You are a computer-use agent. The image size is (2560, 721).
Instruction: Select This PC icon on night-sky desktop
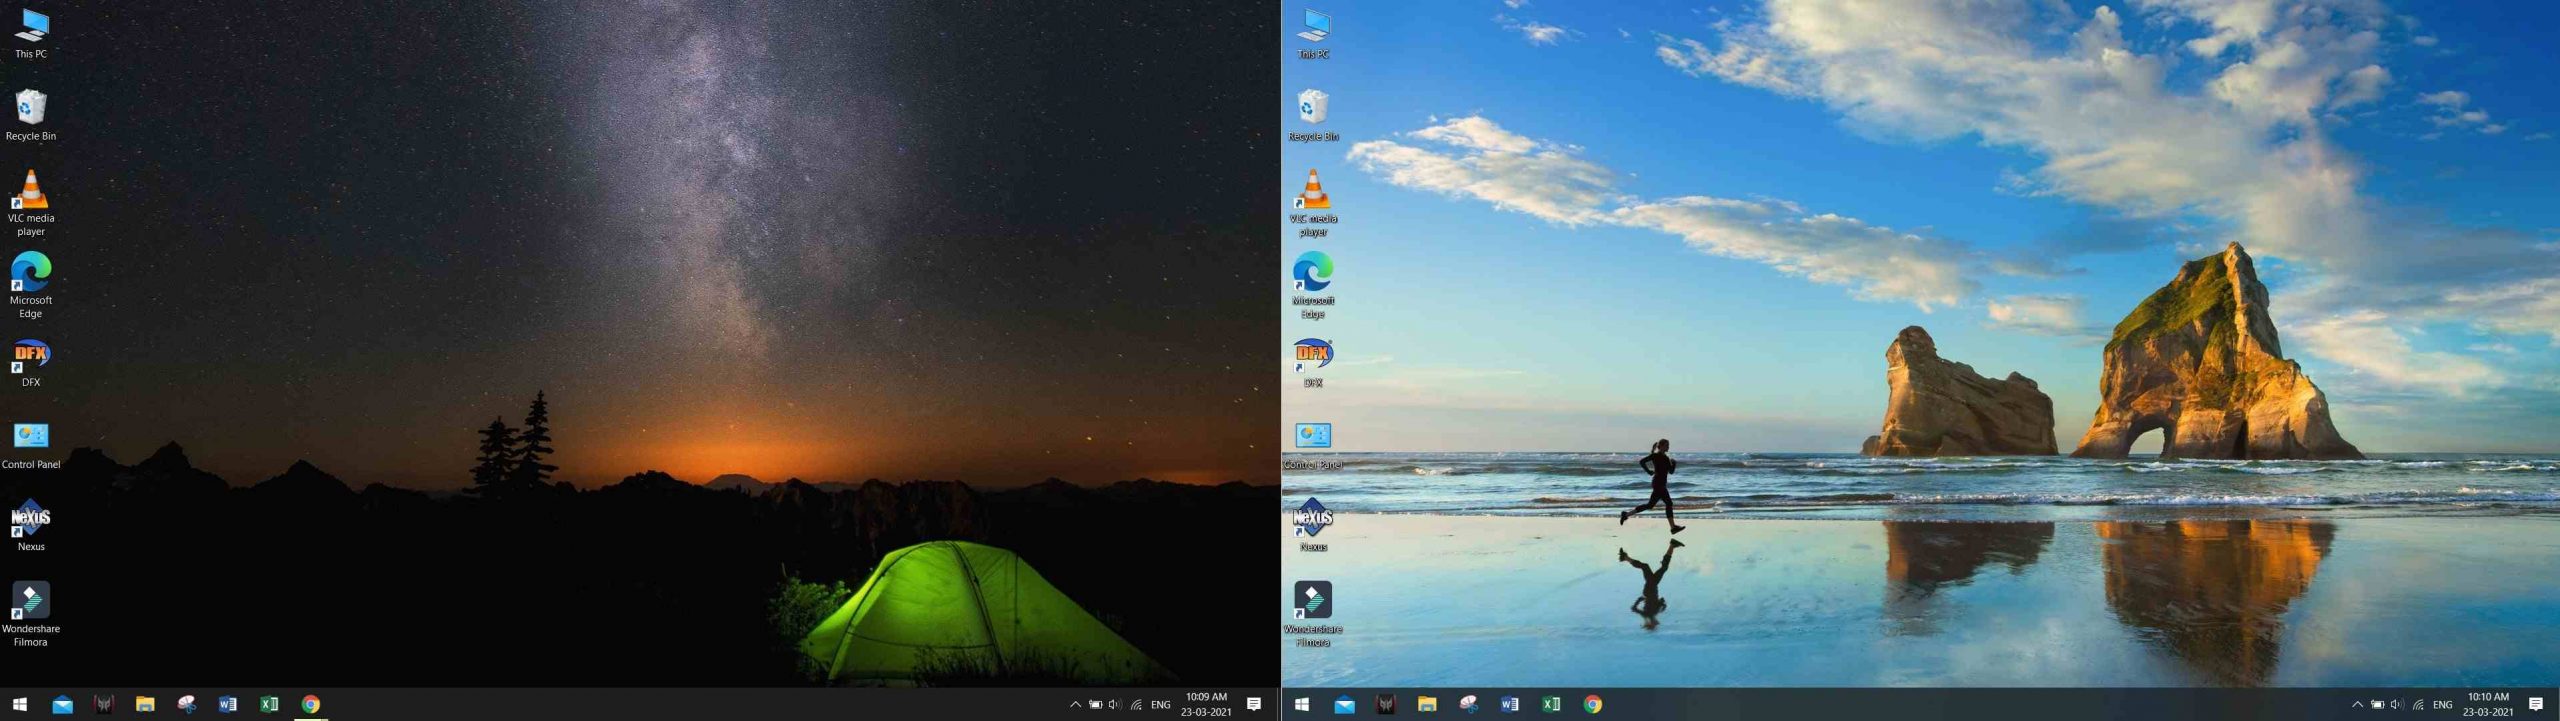[31, 34]
